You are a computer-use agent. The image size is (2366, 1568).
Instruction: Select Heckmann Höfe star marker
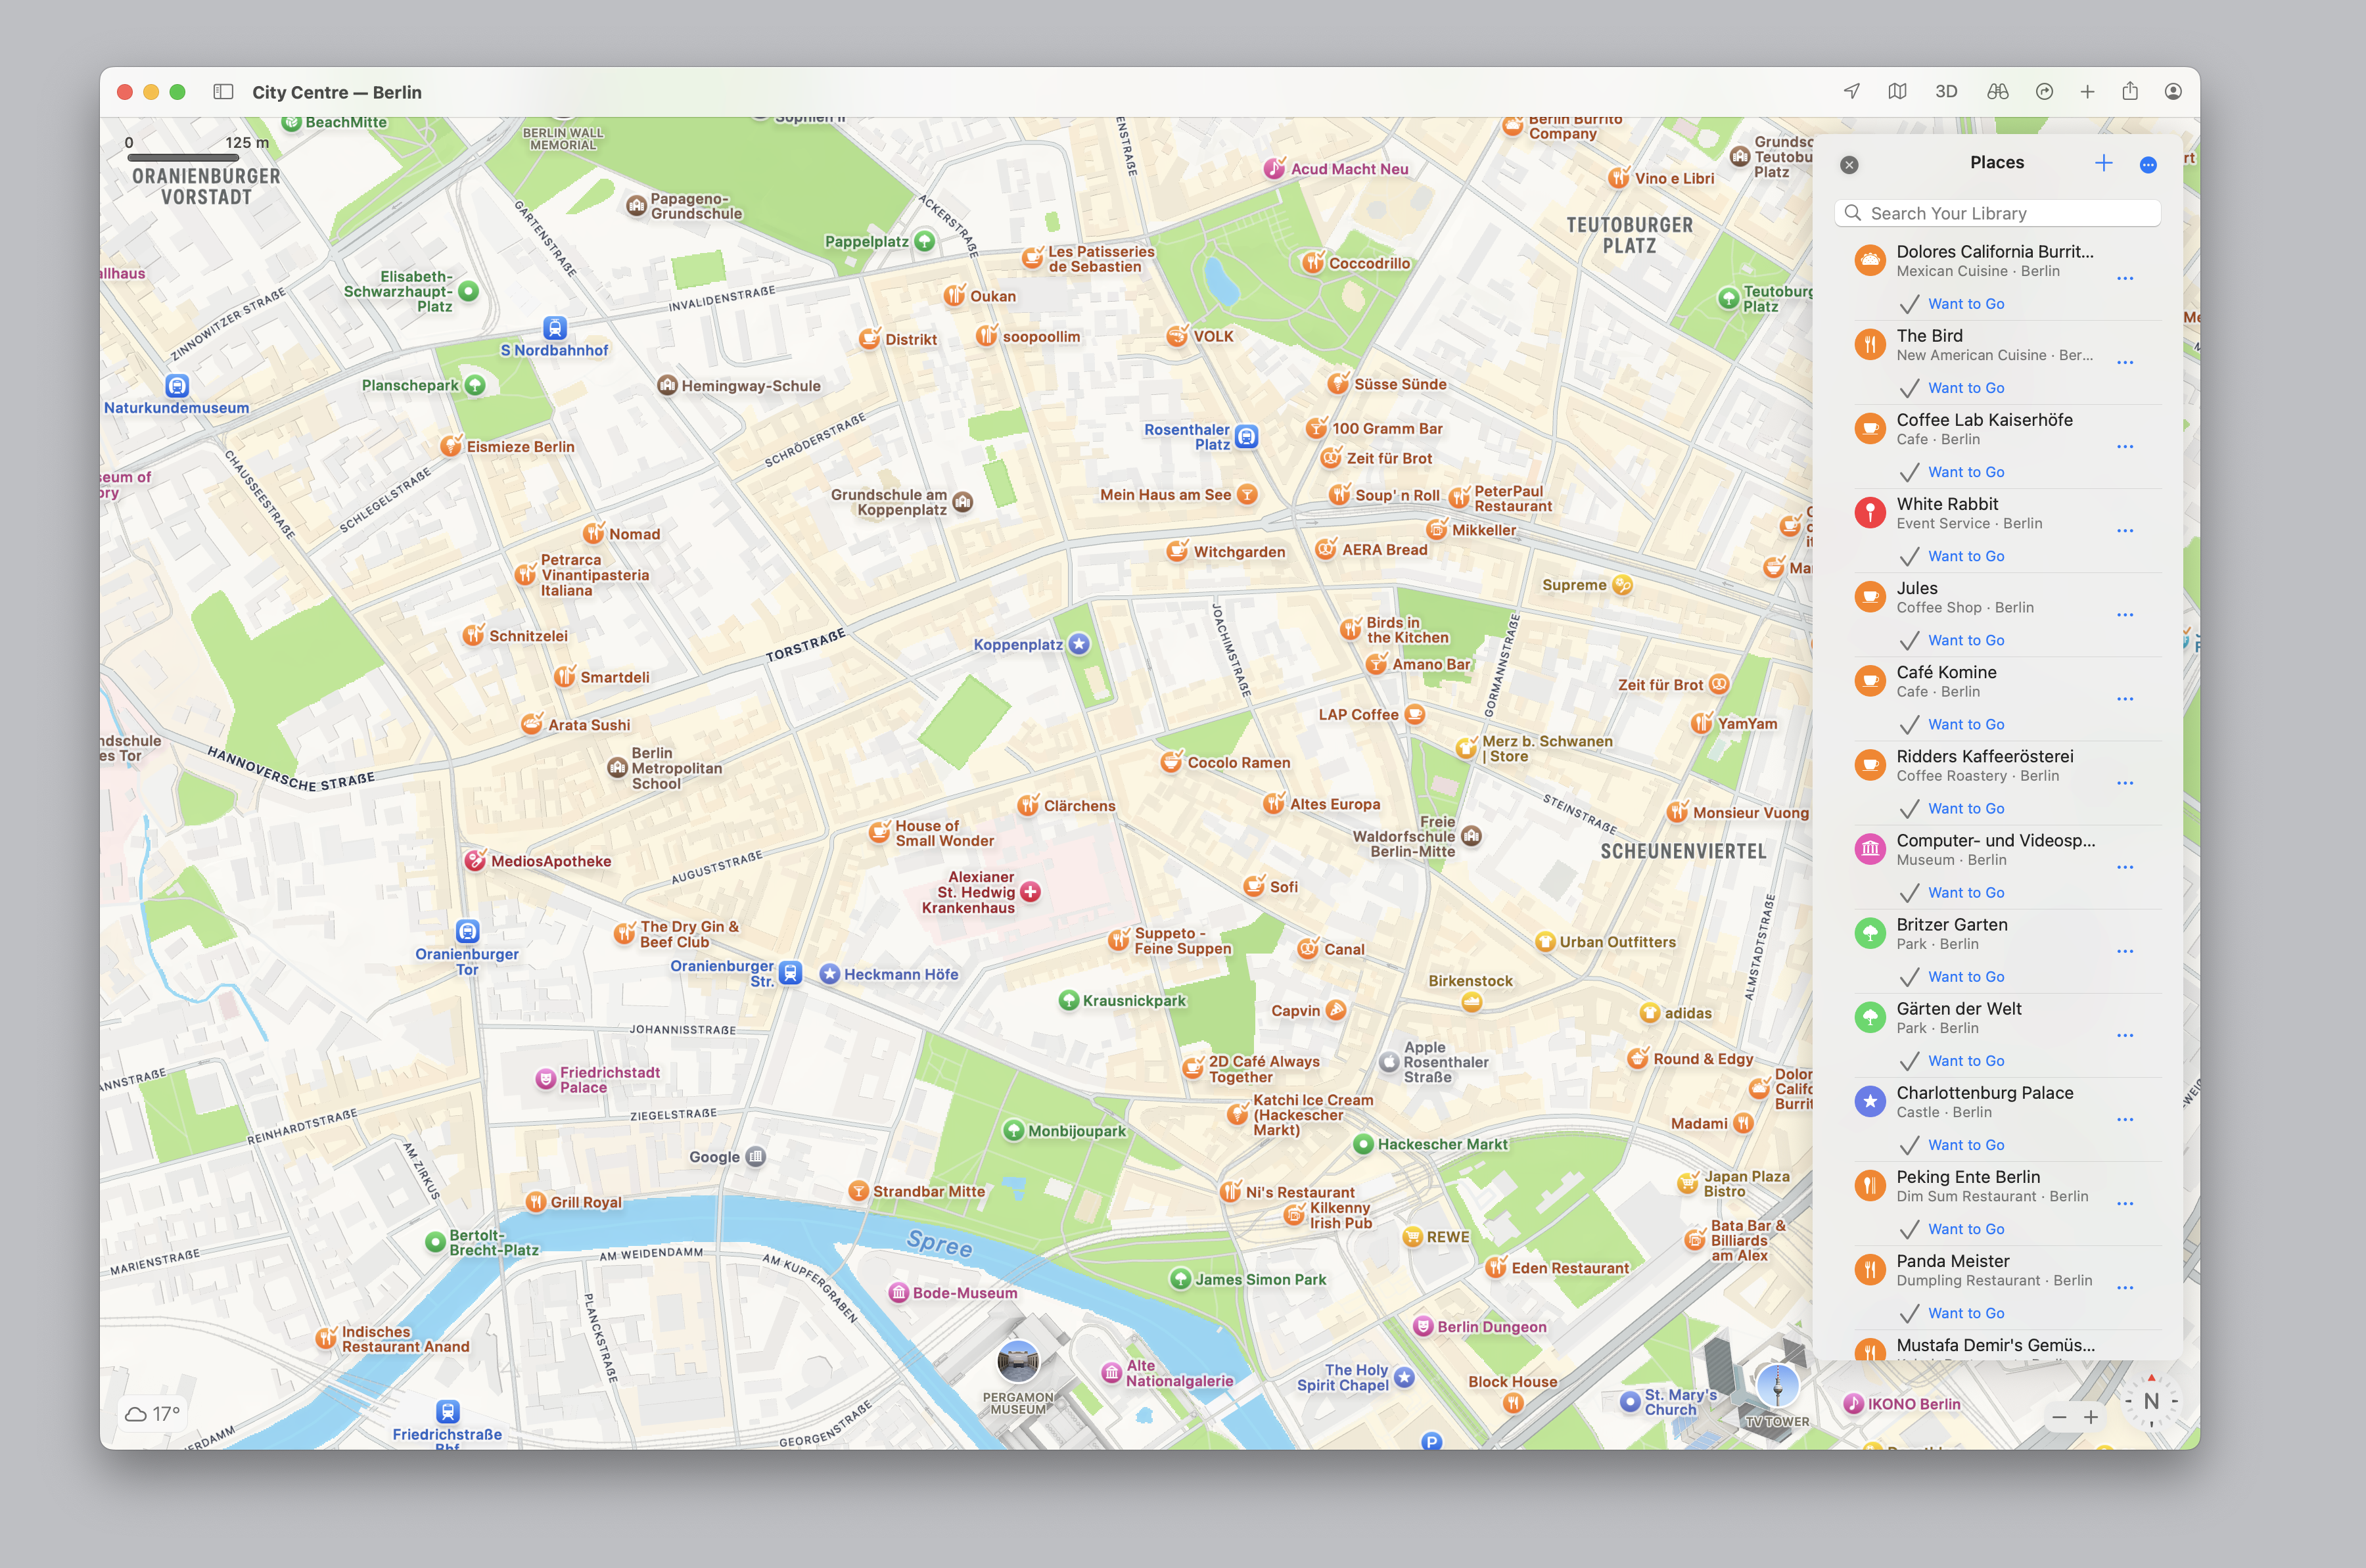pos(829,974)
